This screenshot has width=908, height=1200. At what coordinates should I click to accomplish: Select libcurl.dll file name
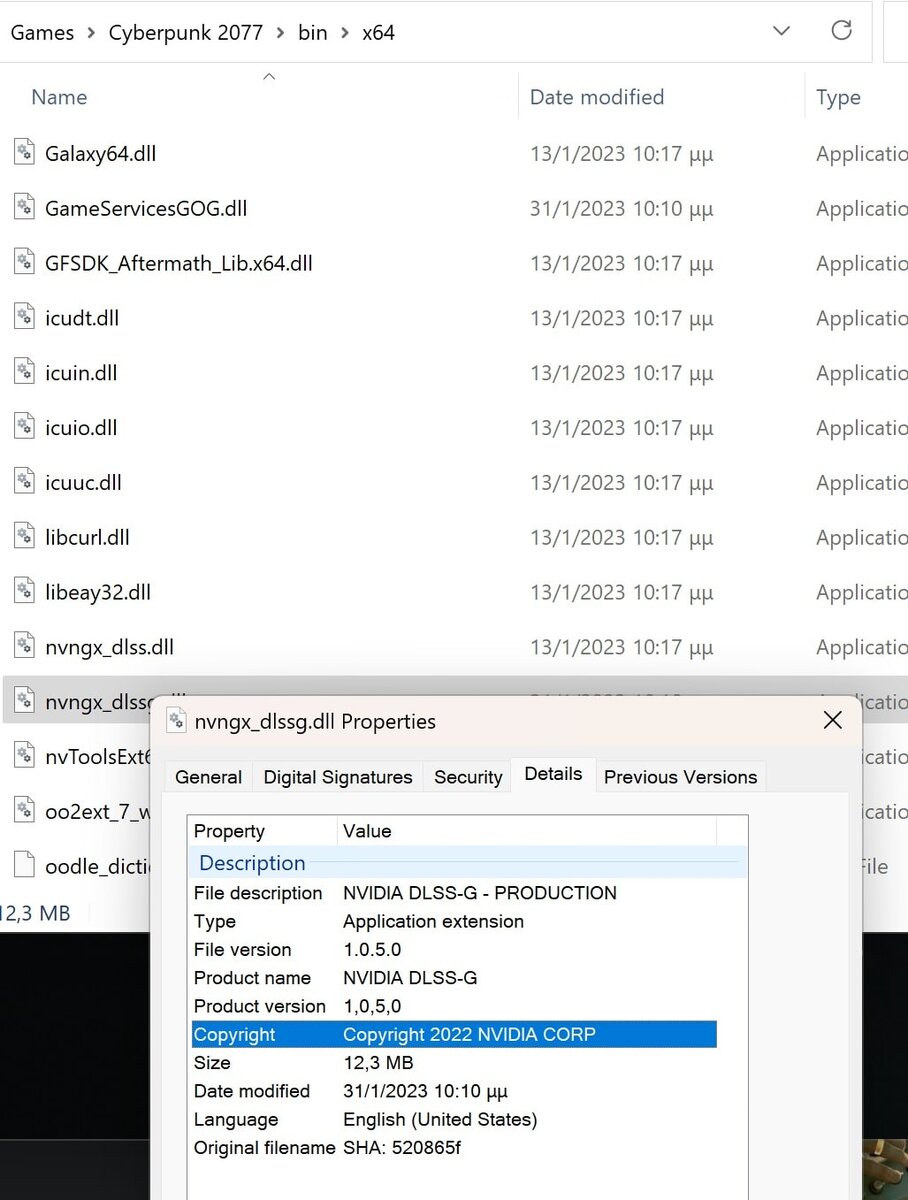point(87,537)
